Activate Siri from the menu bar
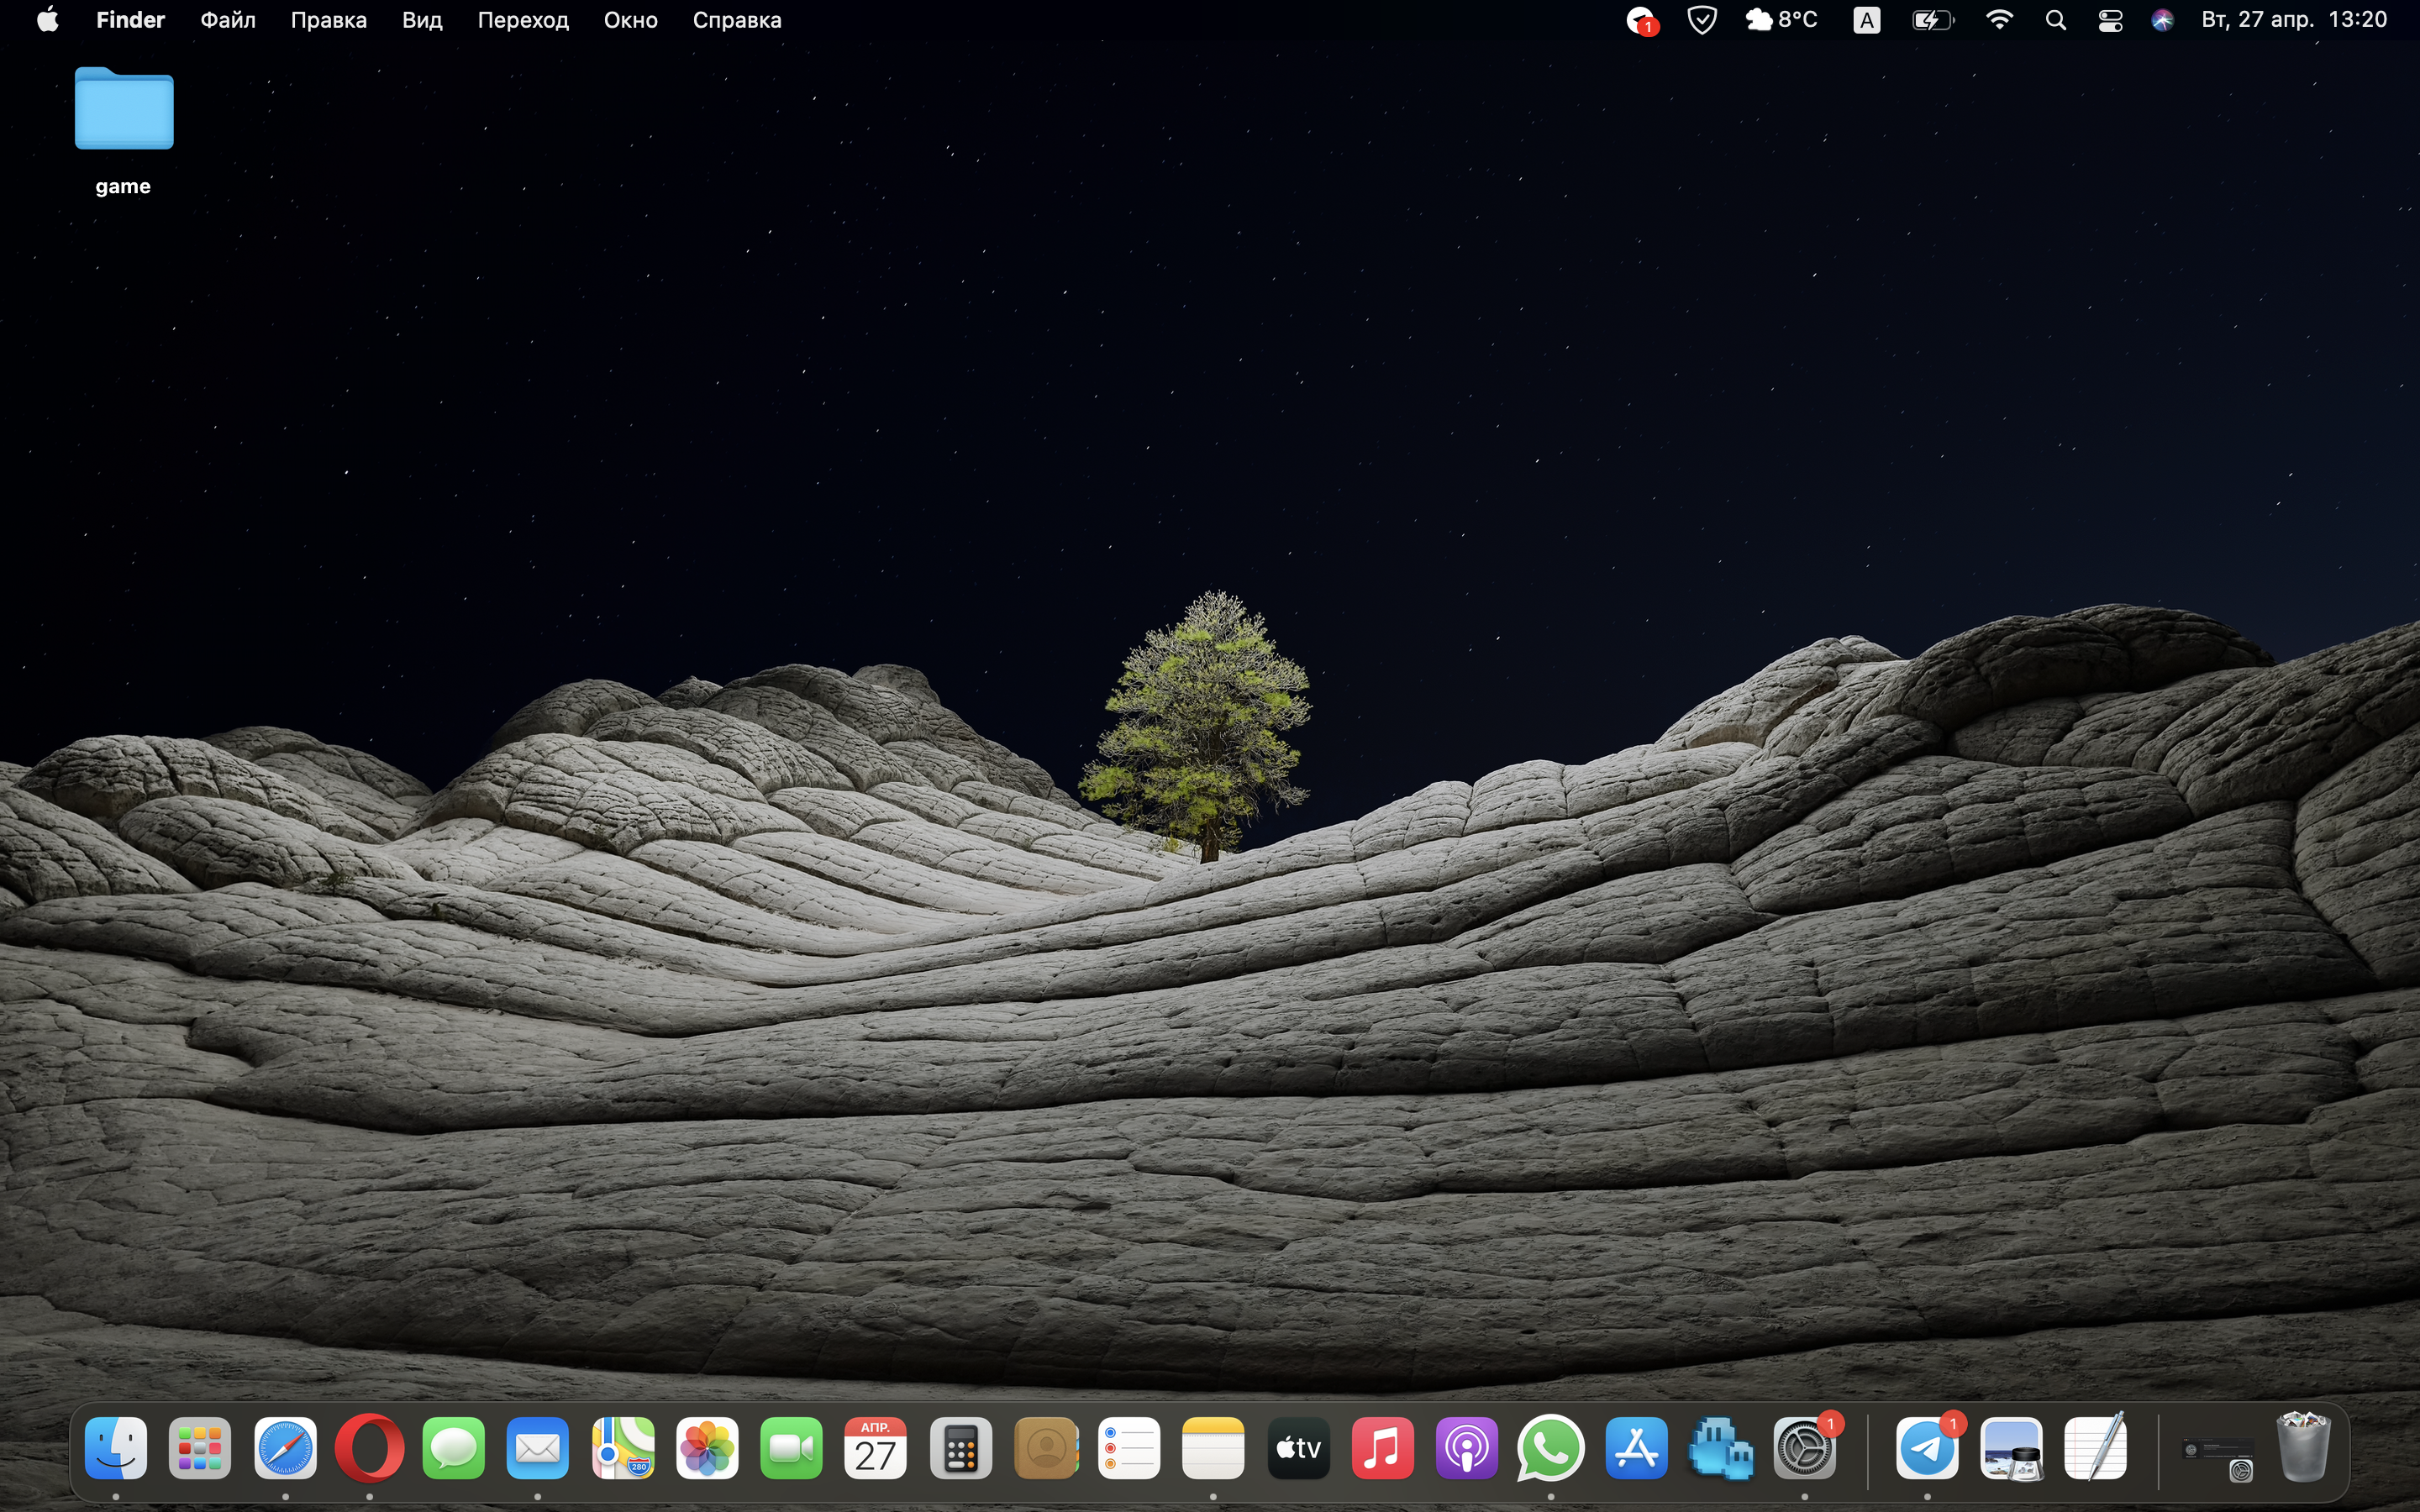The height and width of the screenshot is (1512, 2420). click(x=2162, y=21)
